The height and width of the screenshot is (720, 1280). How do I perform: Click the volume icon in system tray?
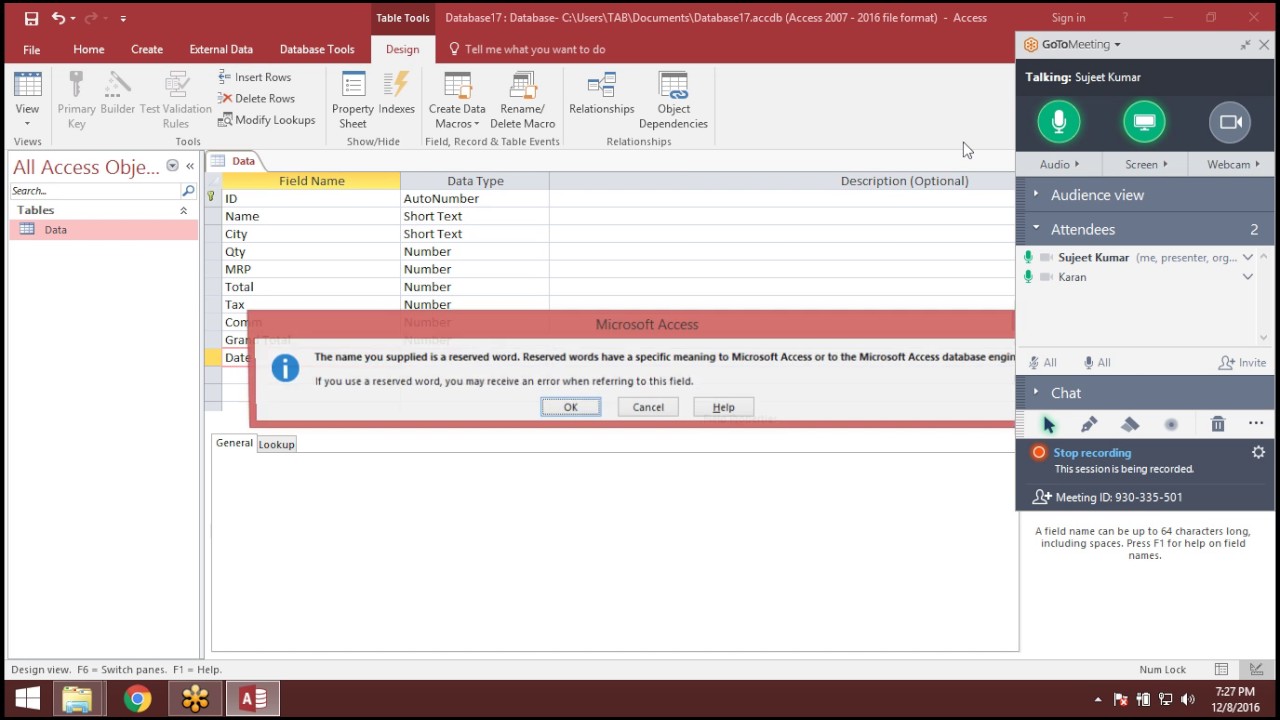tap(1188, 700)
